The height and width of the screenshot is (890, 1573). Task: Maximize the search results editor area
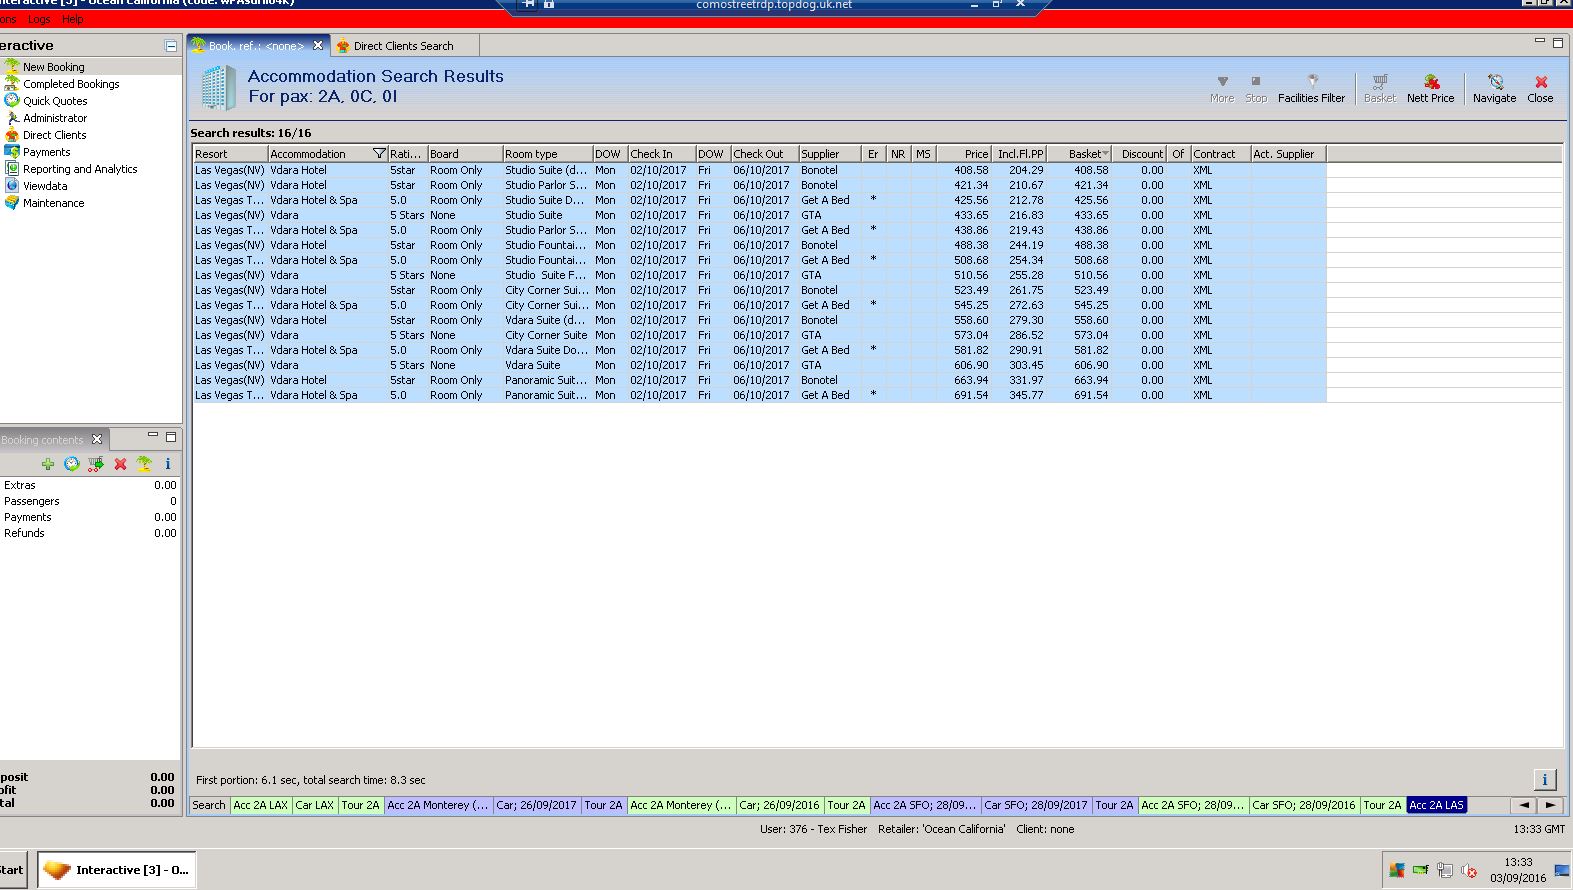tap(1557, 42)
